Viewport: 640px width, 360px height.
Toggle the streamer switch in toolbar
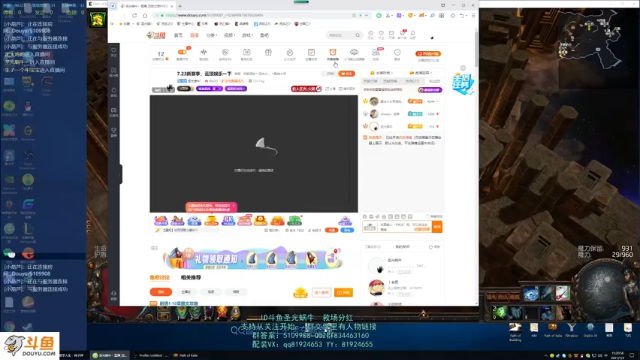click(182, 53)
